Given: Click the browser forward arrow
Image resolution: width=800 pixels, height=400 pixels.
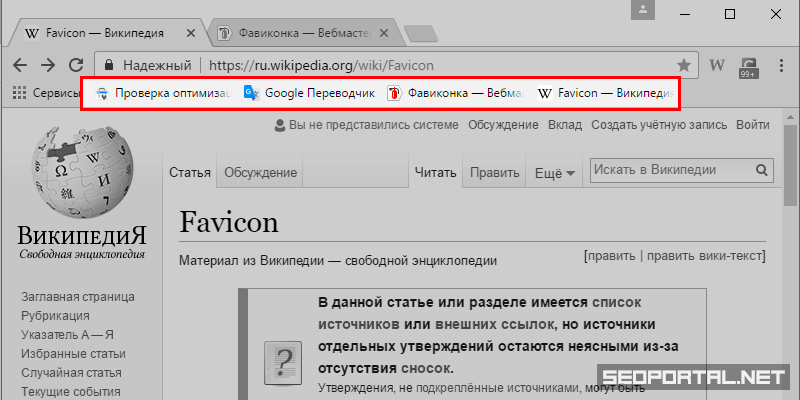Looking at the screenshot, I should click(x=47, y=66).
